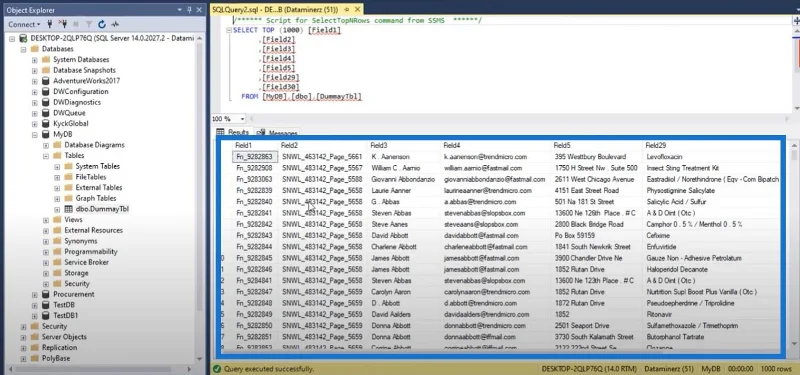Image resolution: width=800 pixels, height=375 pixels.
Task: Click the 1000 rows status bar entry
Action: pyautogui.click(x=776, y=368)
